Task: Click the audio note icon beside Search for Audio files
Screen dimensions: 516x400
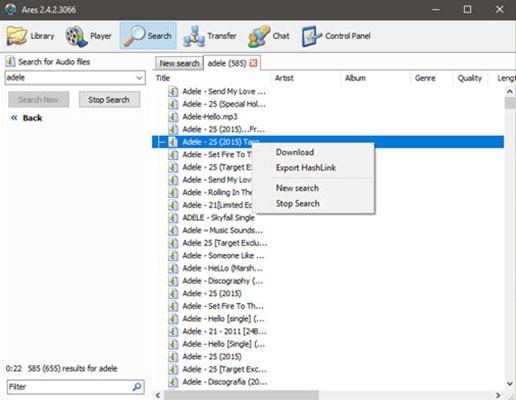Action: pos(10,61)
